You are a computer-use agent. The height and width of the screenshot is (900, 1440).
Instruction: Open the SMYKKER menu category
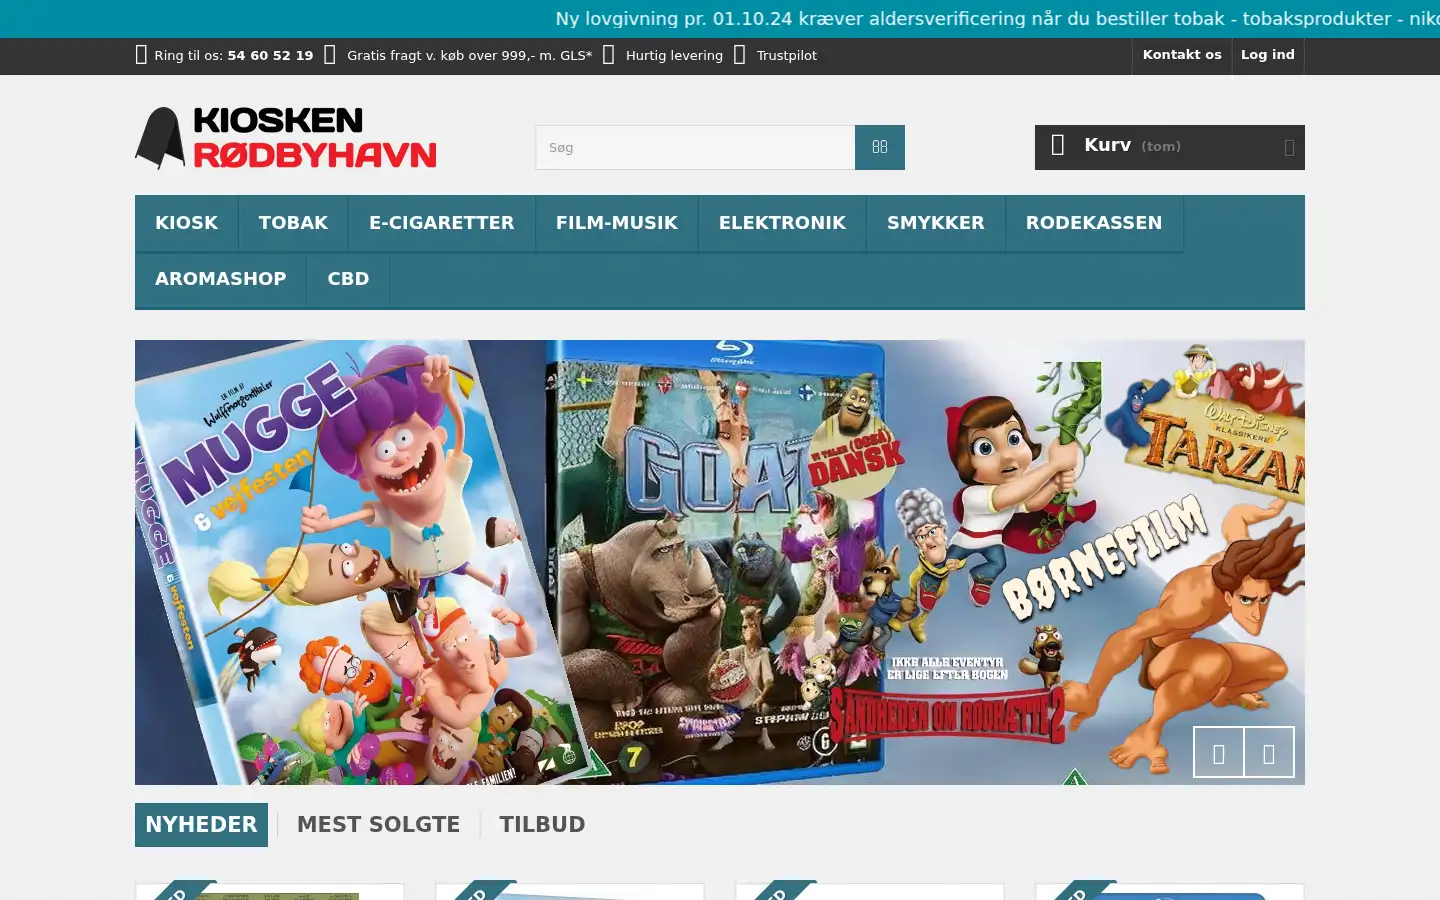936,223
